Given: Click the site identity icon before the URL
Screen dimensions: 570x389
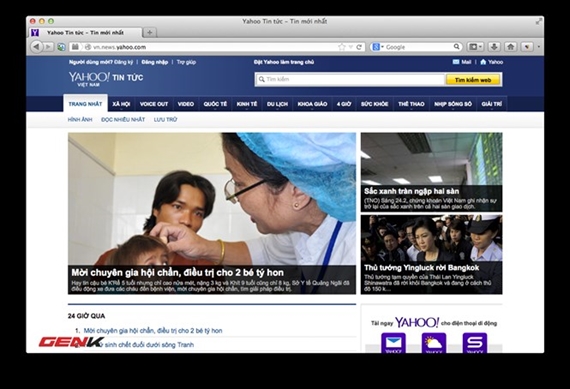Looking at the screenshot, I should (x=87, y=47).
